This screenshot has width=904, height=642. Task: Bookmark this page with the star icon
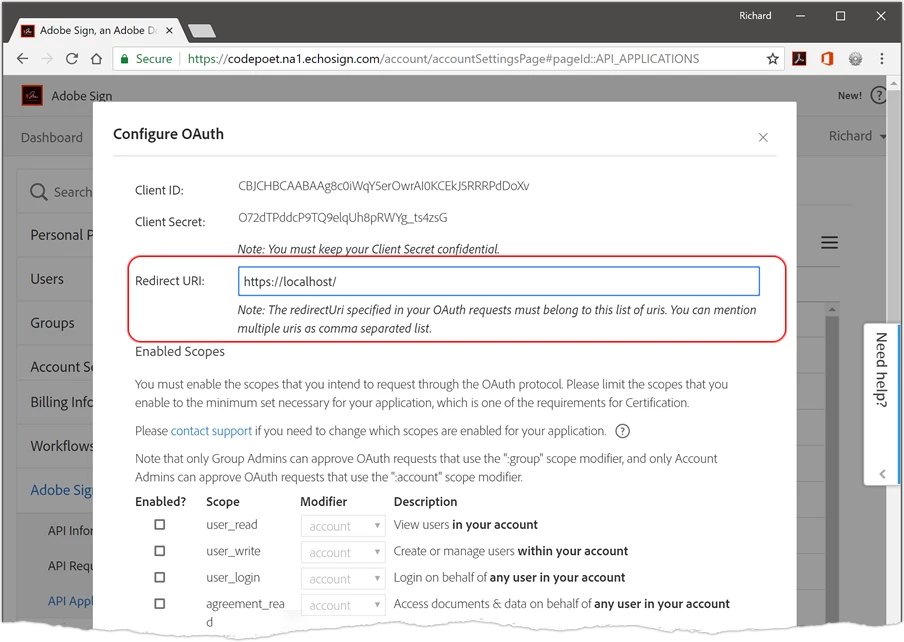(773, 59)
